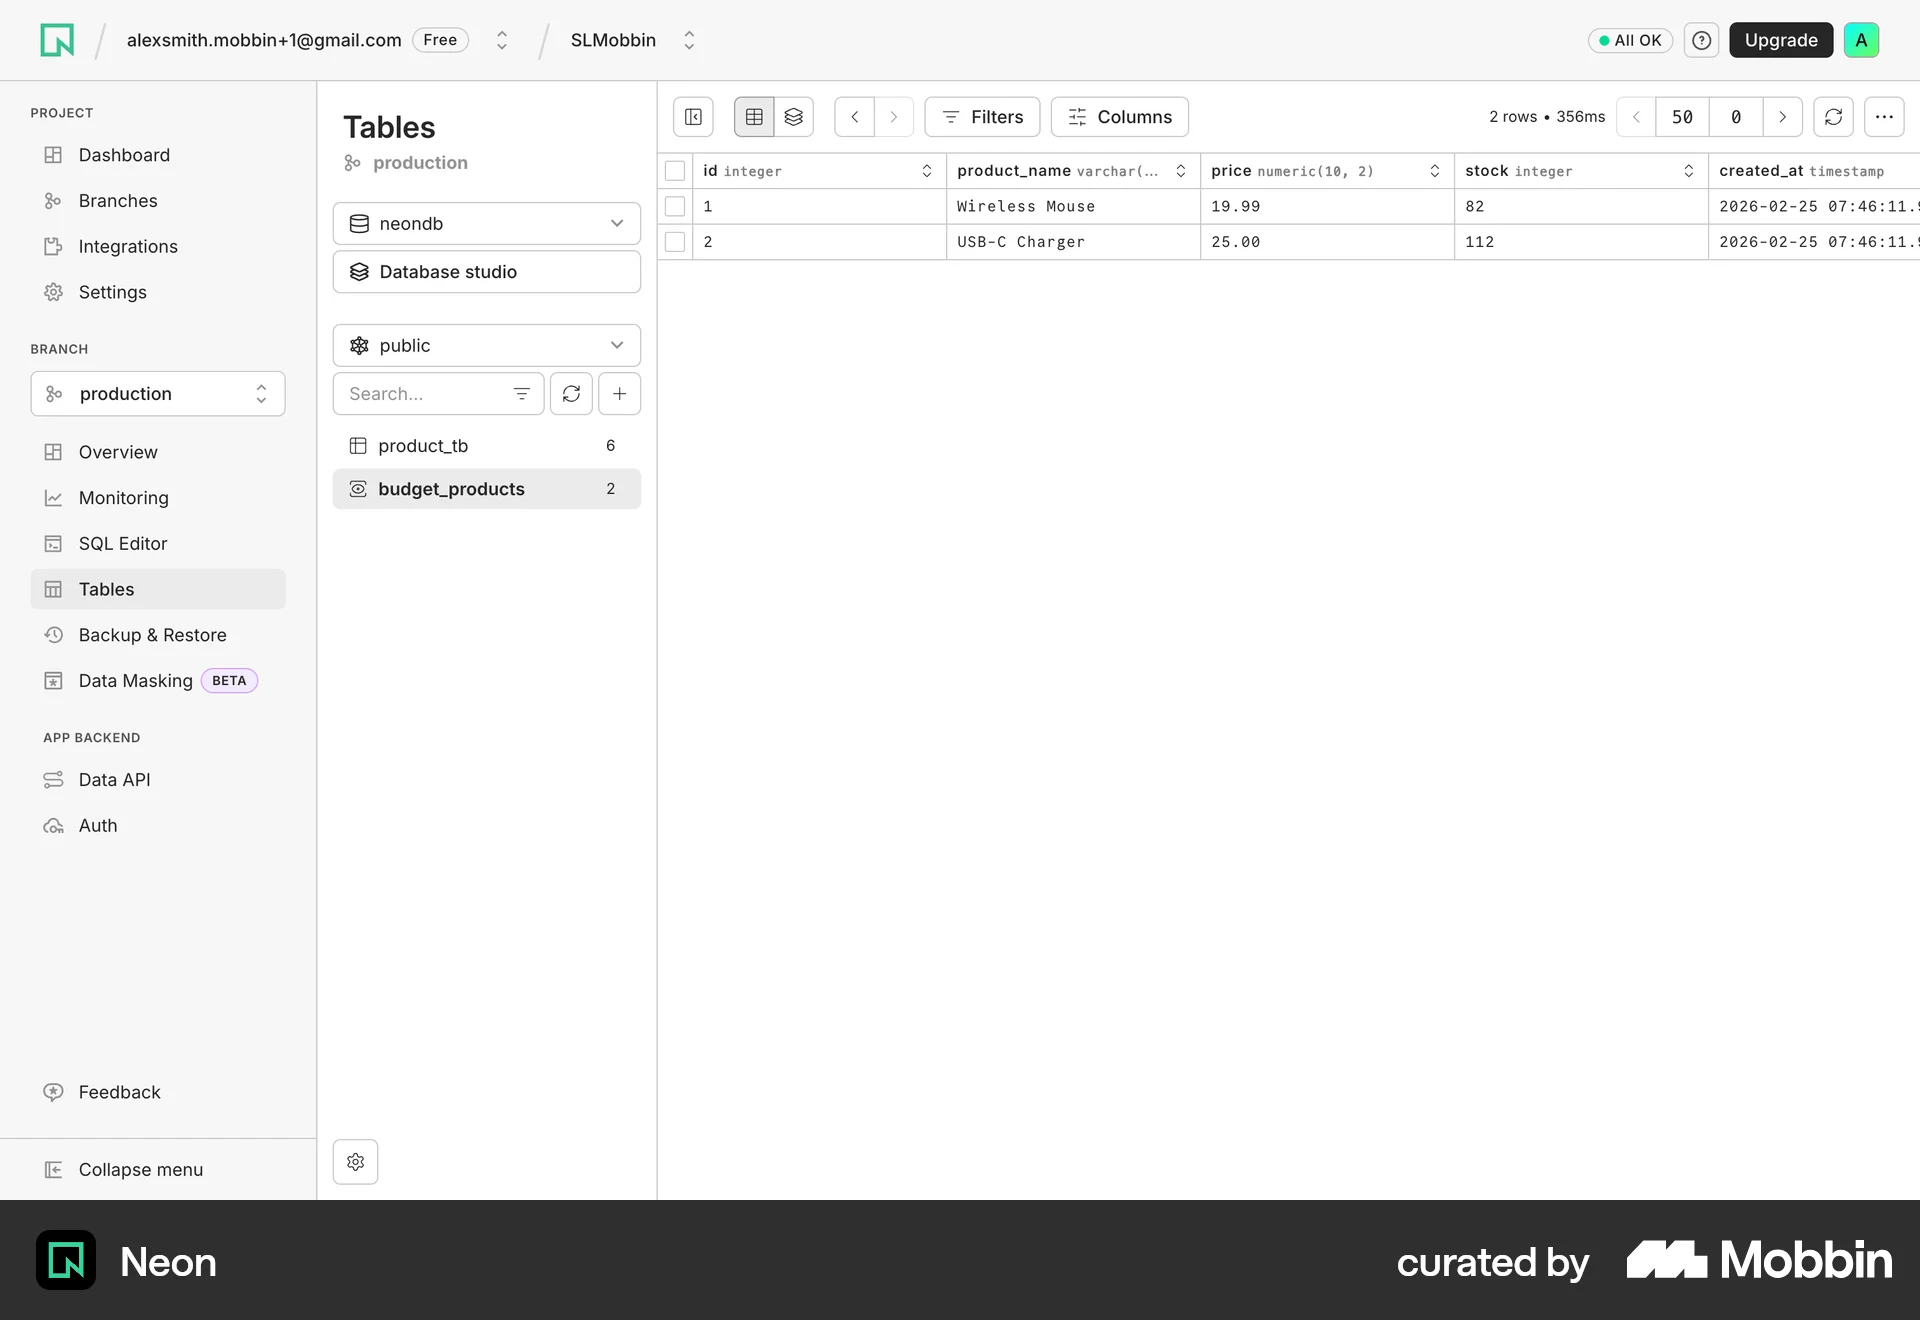1920x1320 pixels.
Task: Open Data Masking beta menu item
Action: coord(158,681)
